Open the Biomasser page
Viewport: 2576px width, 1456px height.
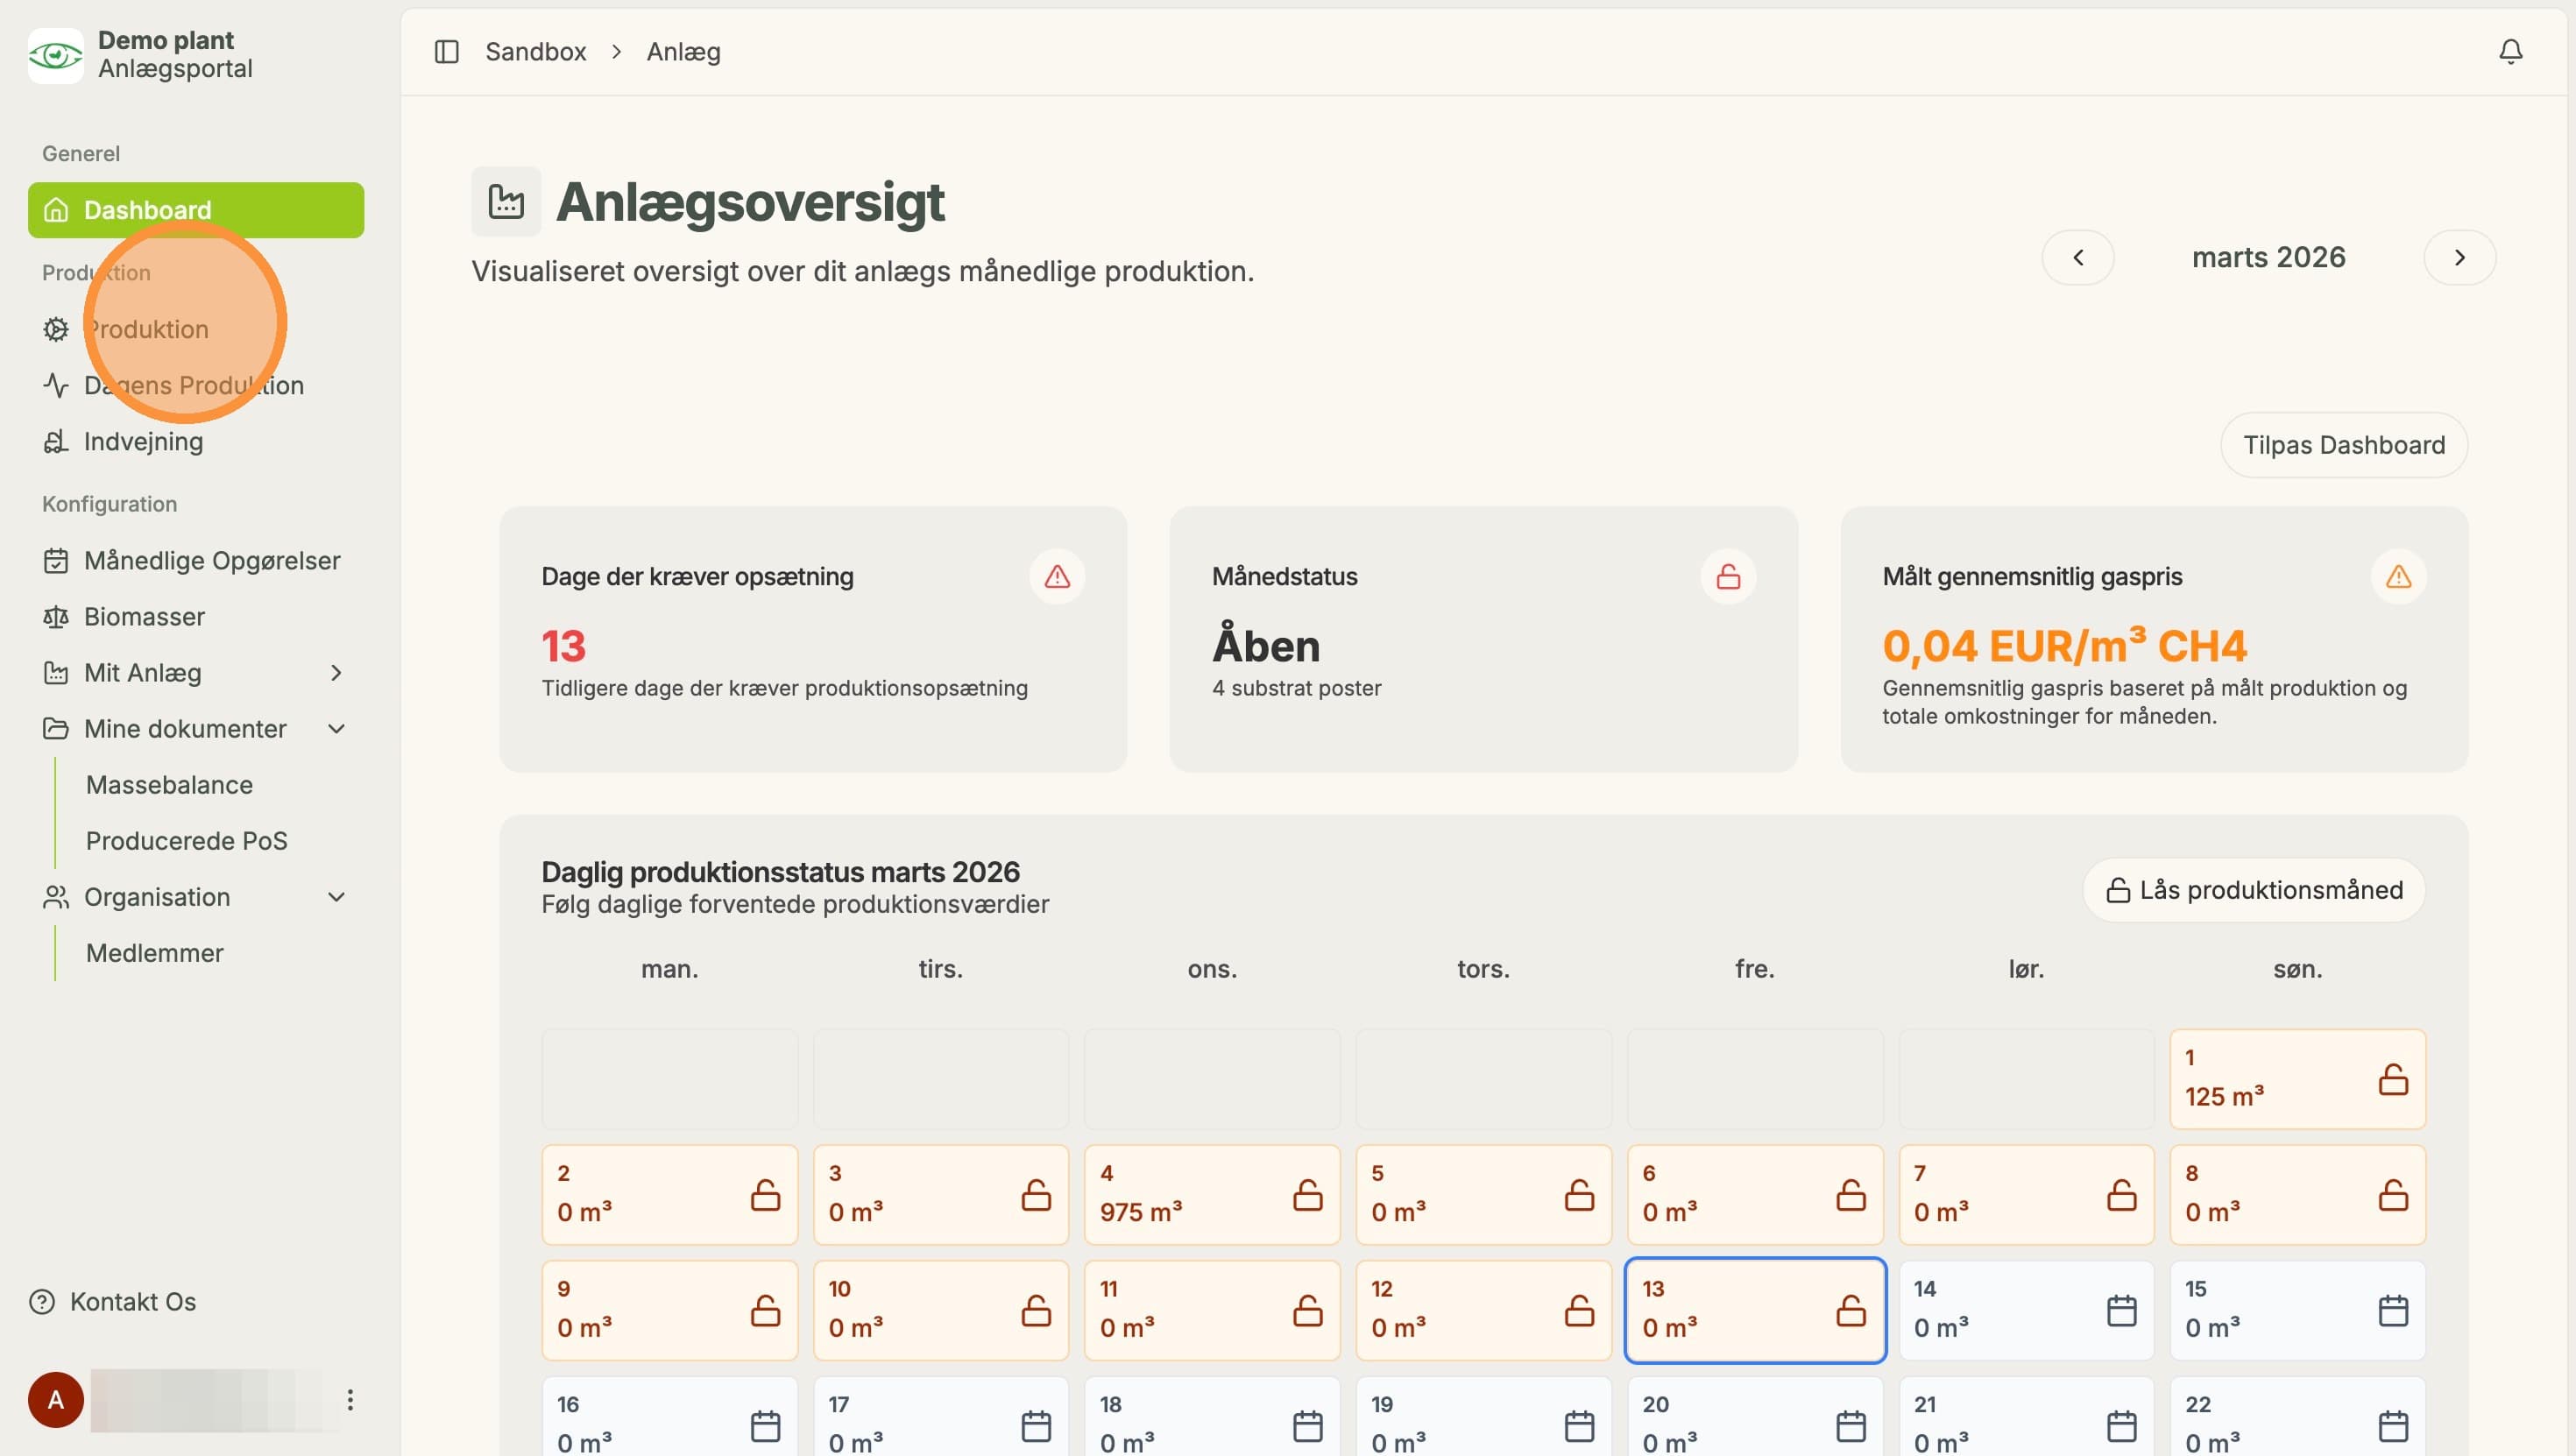[196, 616]
